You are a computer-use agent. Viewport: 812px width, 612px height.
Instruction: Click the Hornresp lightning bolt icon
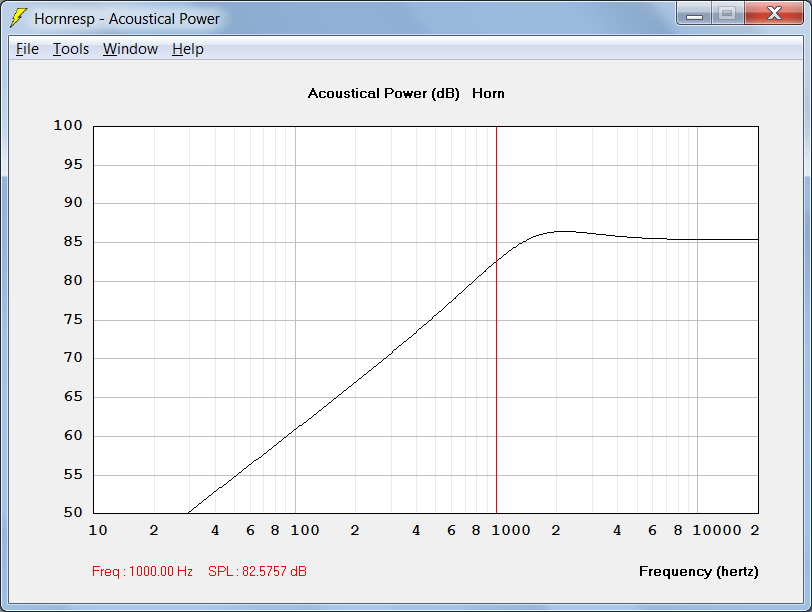(x=18, y=18)
